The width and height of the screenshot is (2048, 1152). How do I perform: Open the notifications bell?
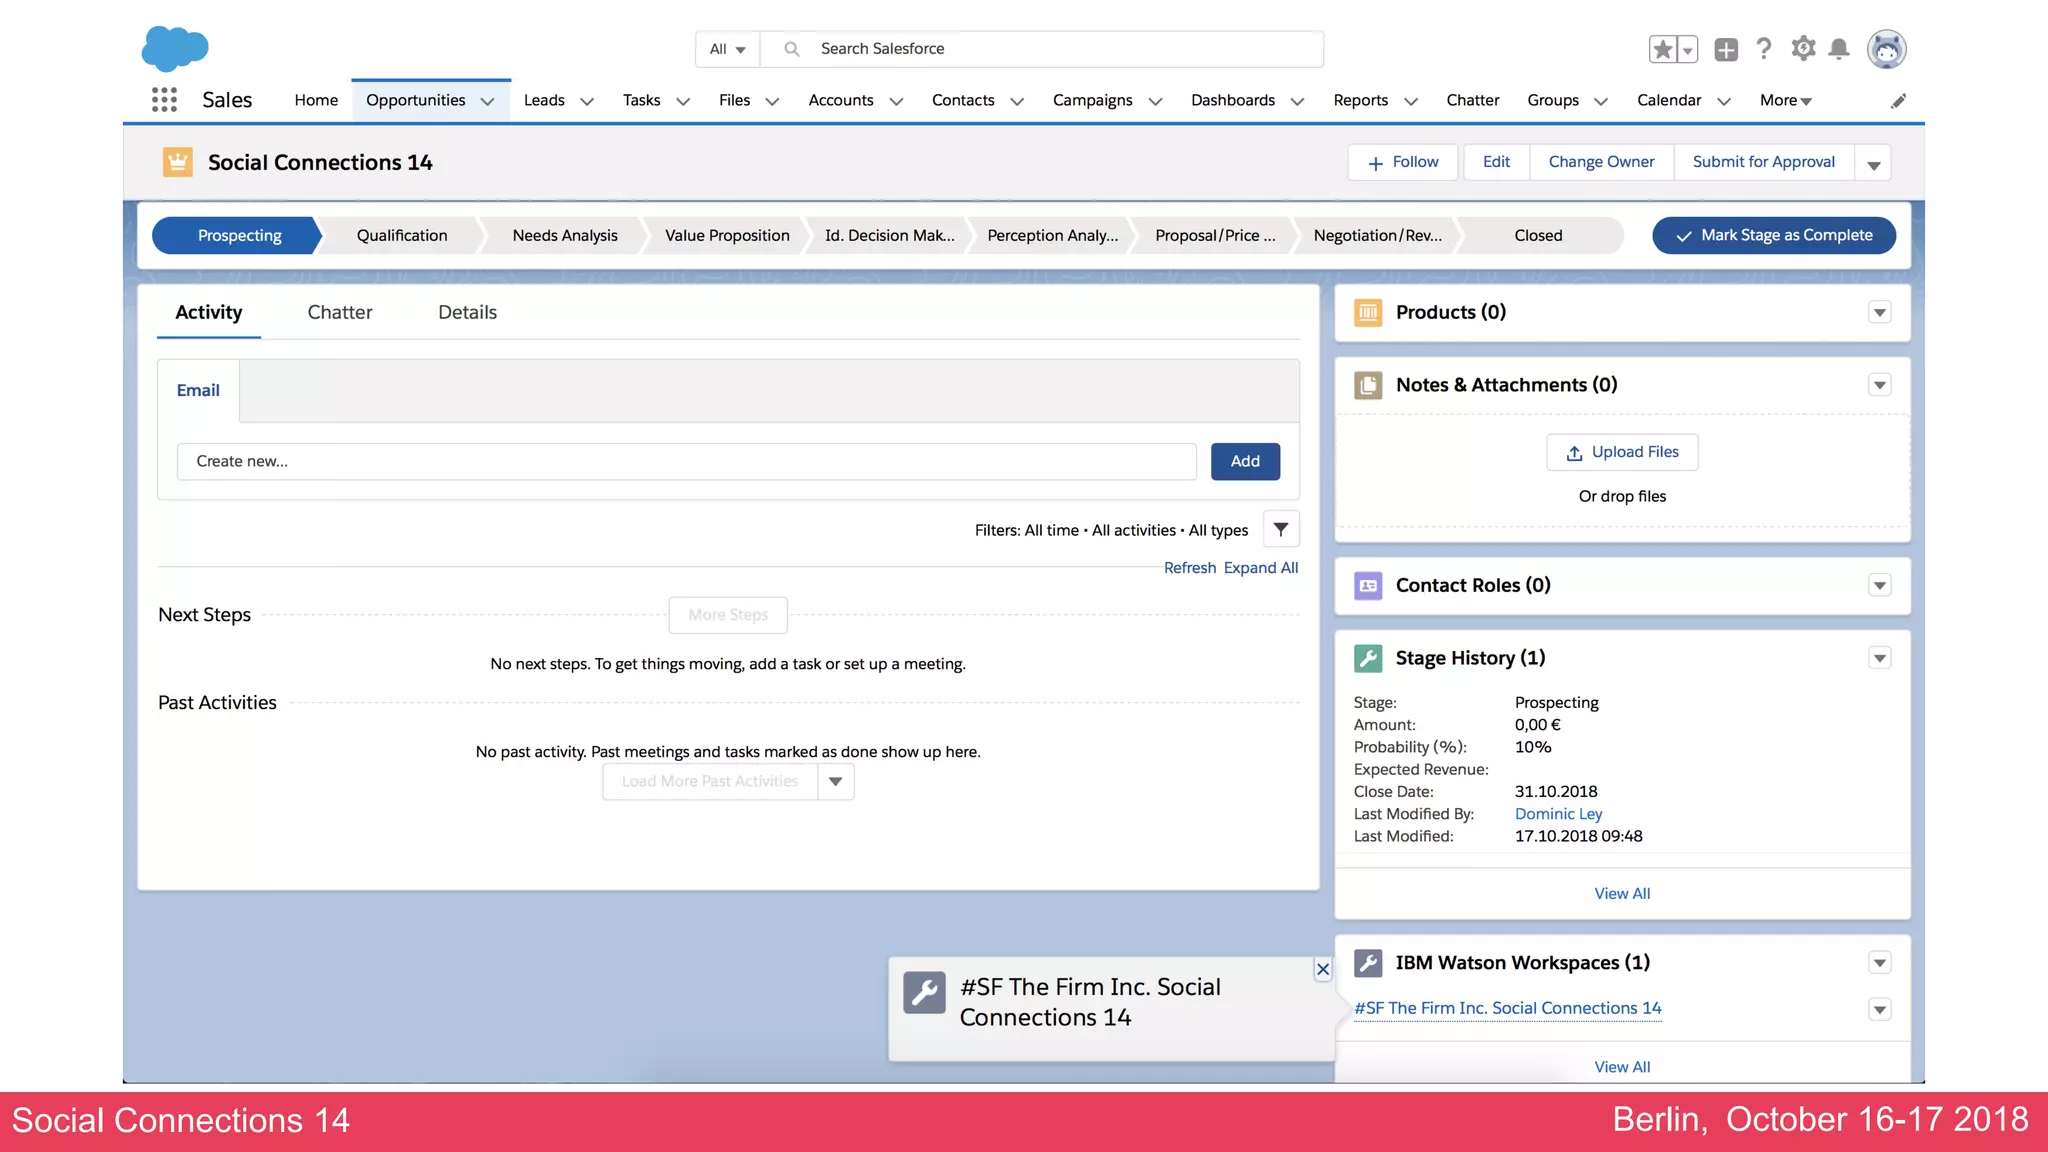(x=1839, y=49)
